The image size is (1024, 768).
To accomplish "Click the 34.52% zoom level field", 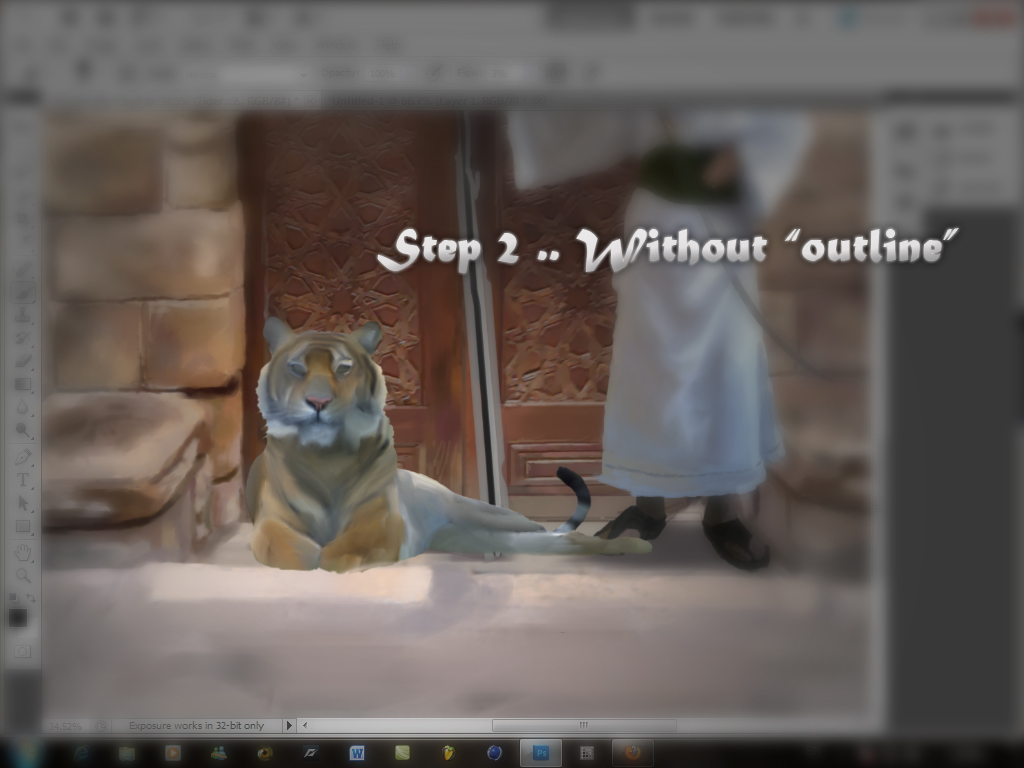I will pos(65,726).
